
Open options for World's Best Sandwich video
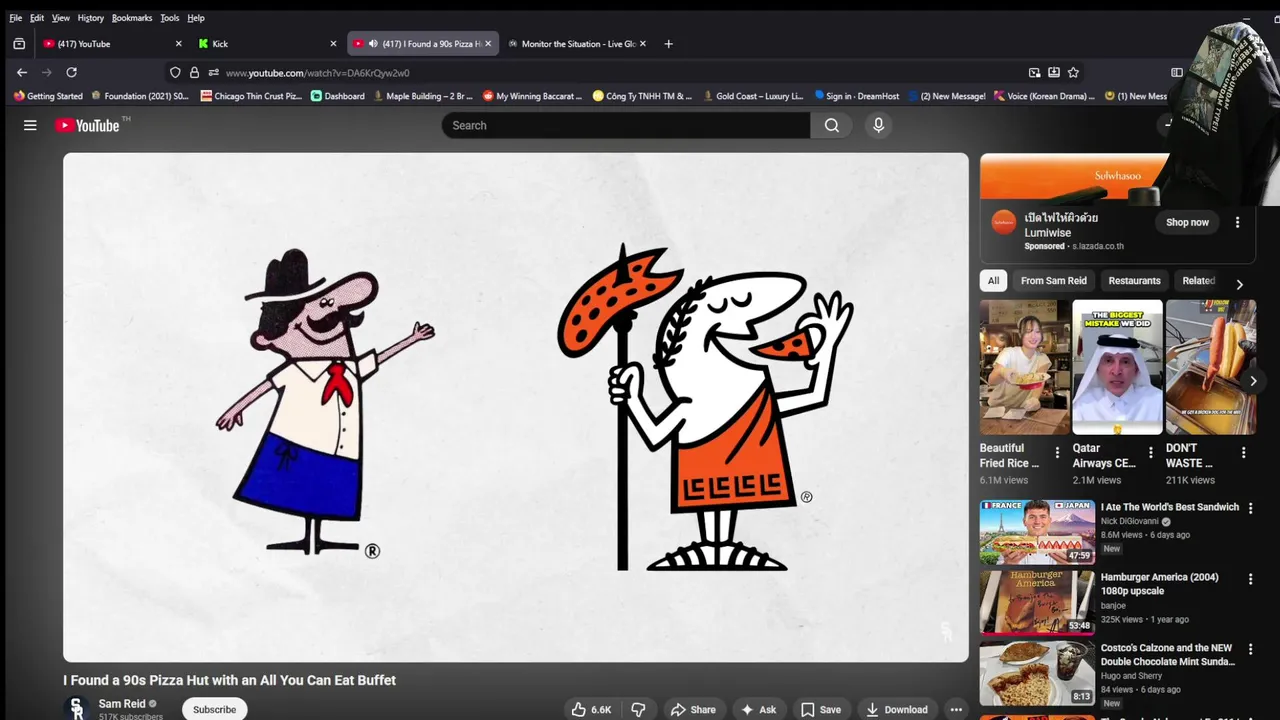pos(1250,508)
